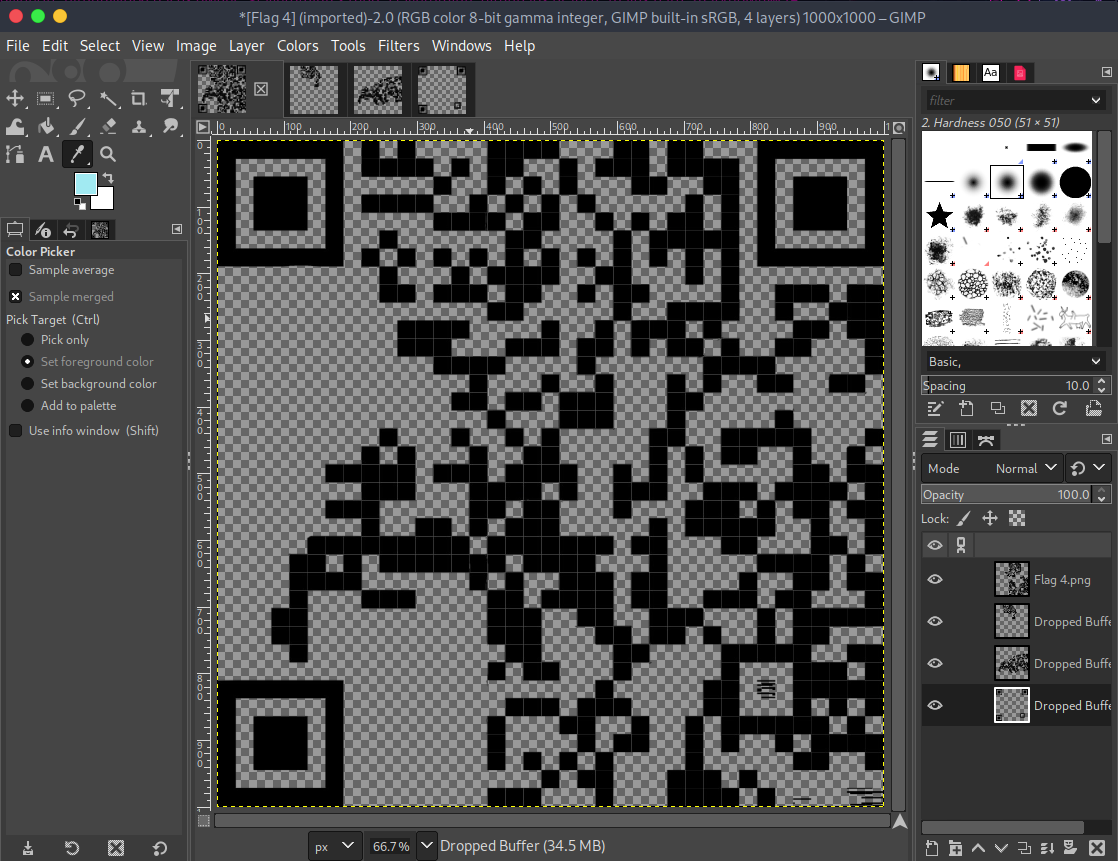This screenshot has width=1118, height=861.
Task: Open the foreground color light blue swatch
Action: tap(85, 182)
